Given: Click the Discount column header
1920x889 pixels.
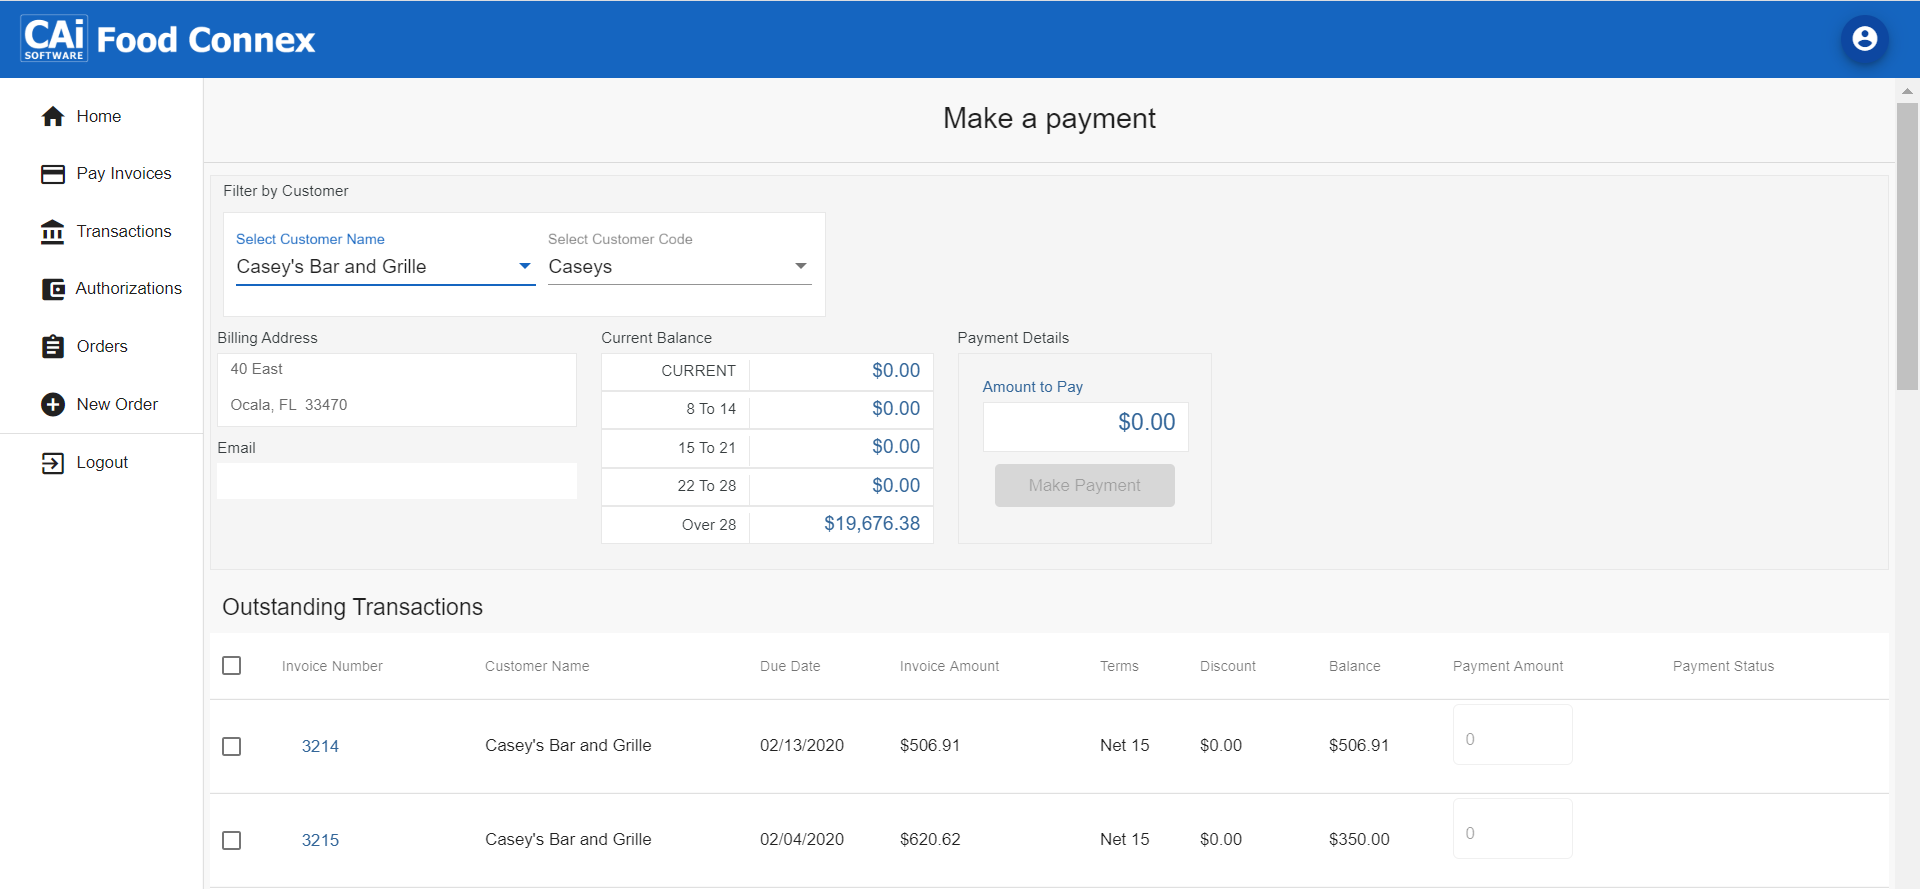Looking at the screenshot, I should pos(1228,667).
